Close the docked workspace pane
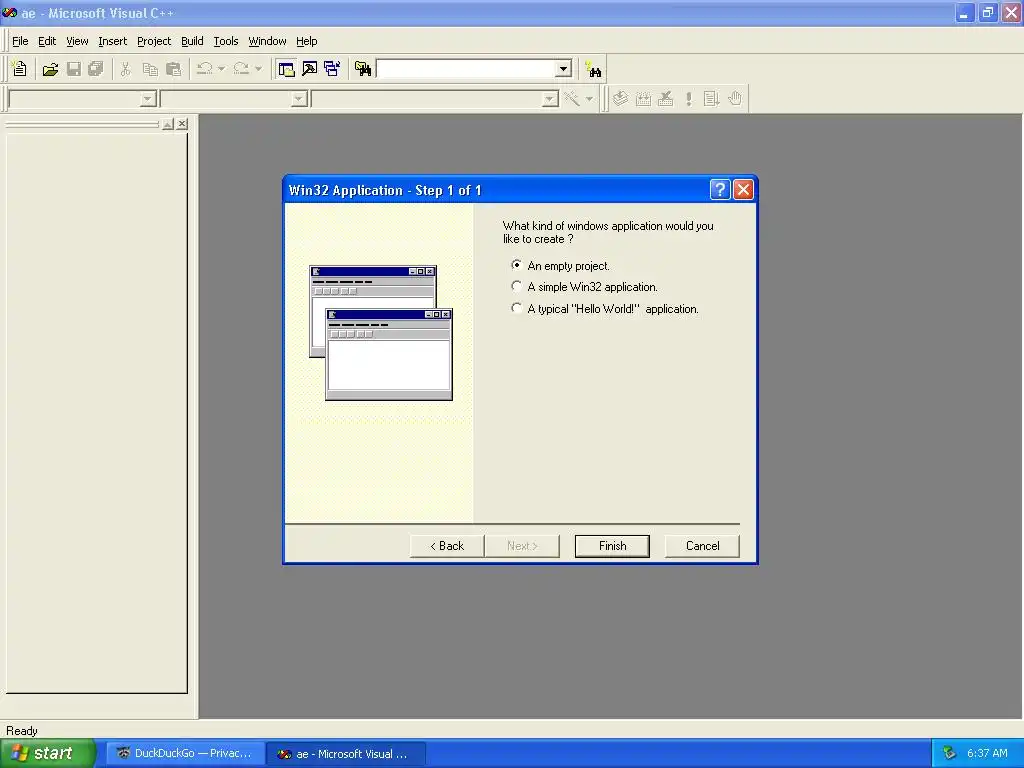This screenshot has height=768, width=1024. 182,123
